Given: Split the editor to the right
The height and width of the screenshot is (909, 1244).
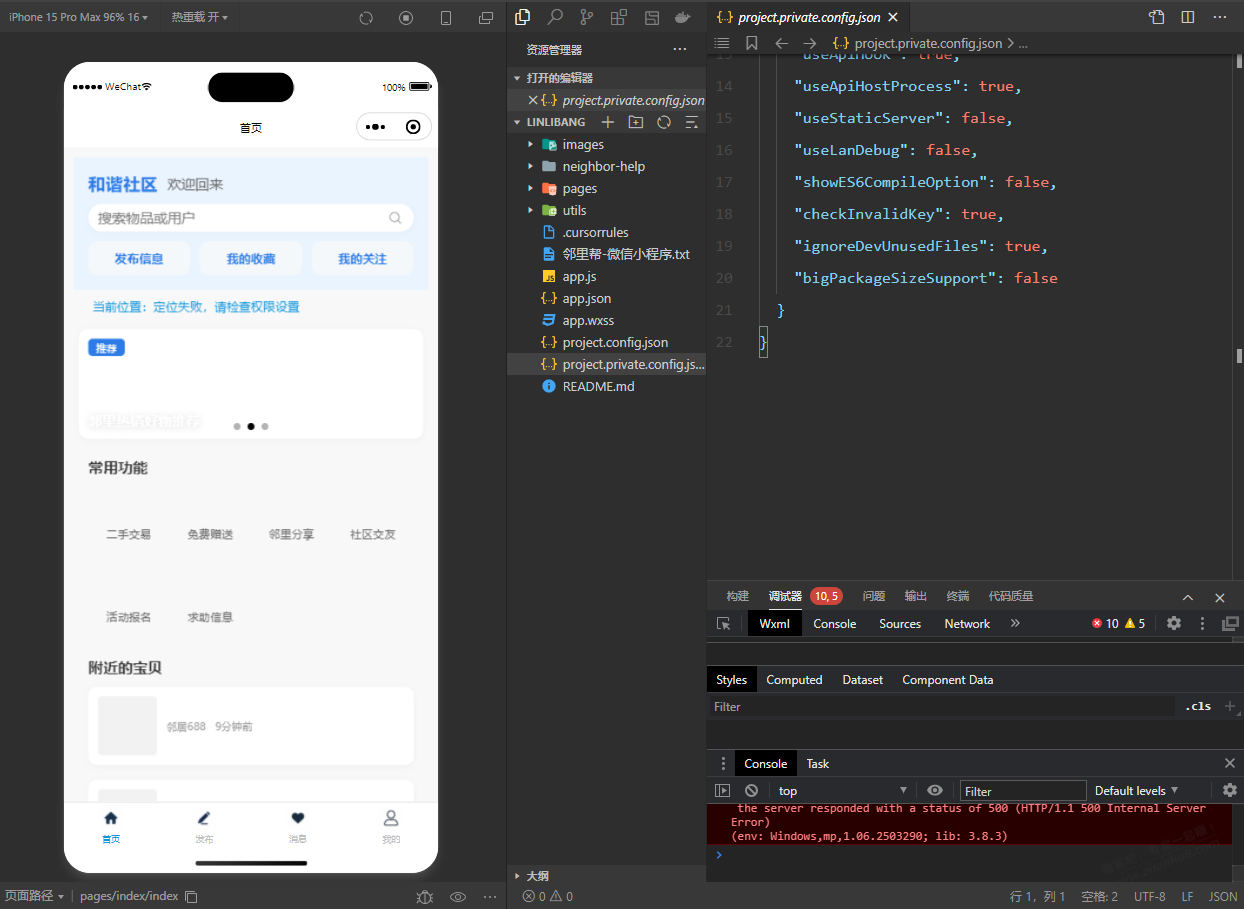Looking at the screenshot, I should tap(1188, 17).
